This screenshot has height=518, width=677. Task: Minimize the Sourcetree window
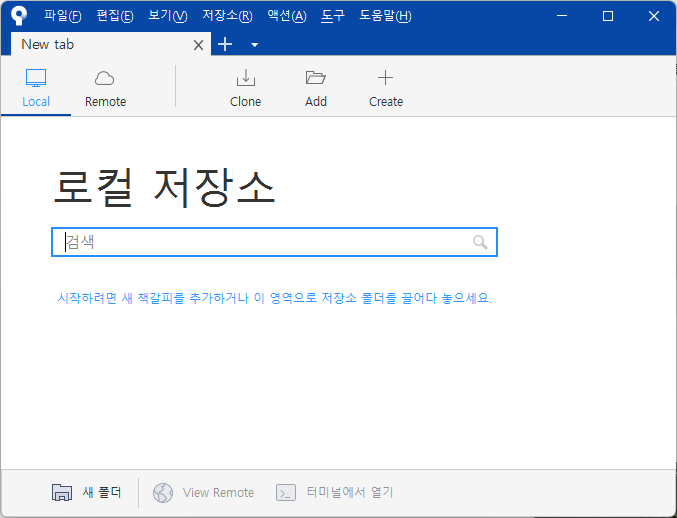click(562, 16)
